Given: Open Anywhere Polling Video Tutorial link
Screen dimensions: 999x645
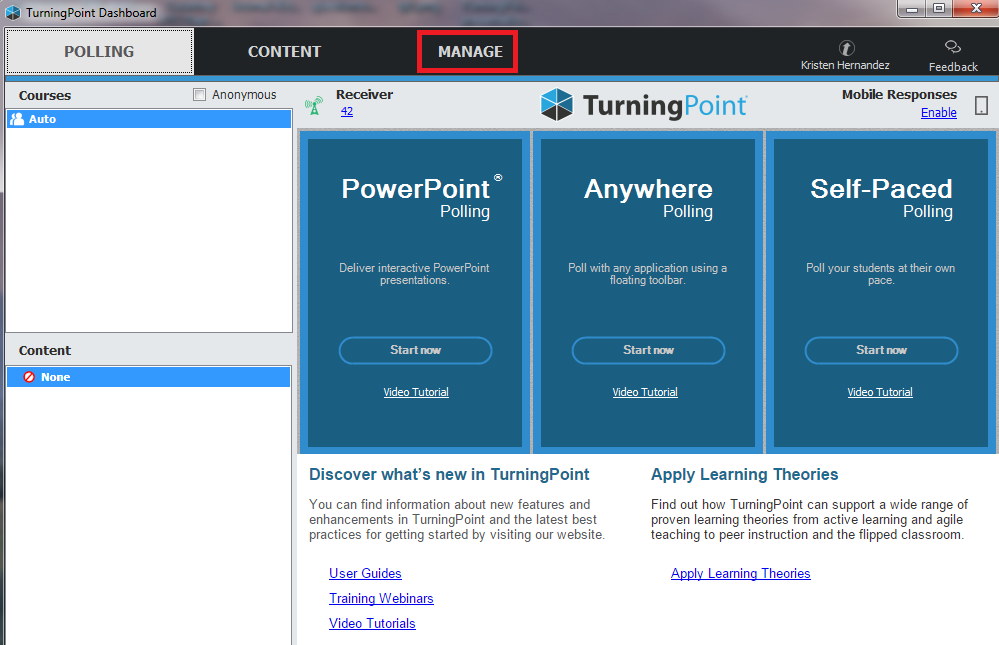Looking at the screenshot, I should tap(645, 393).
